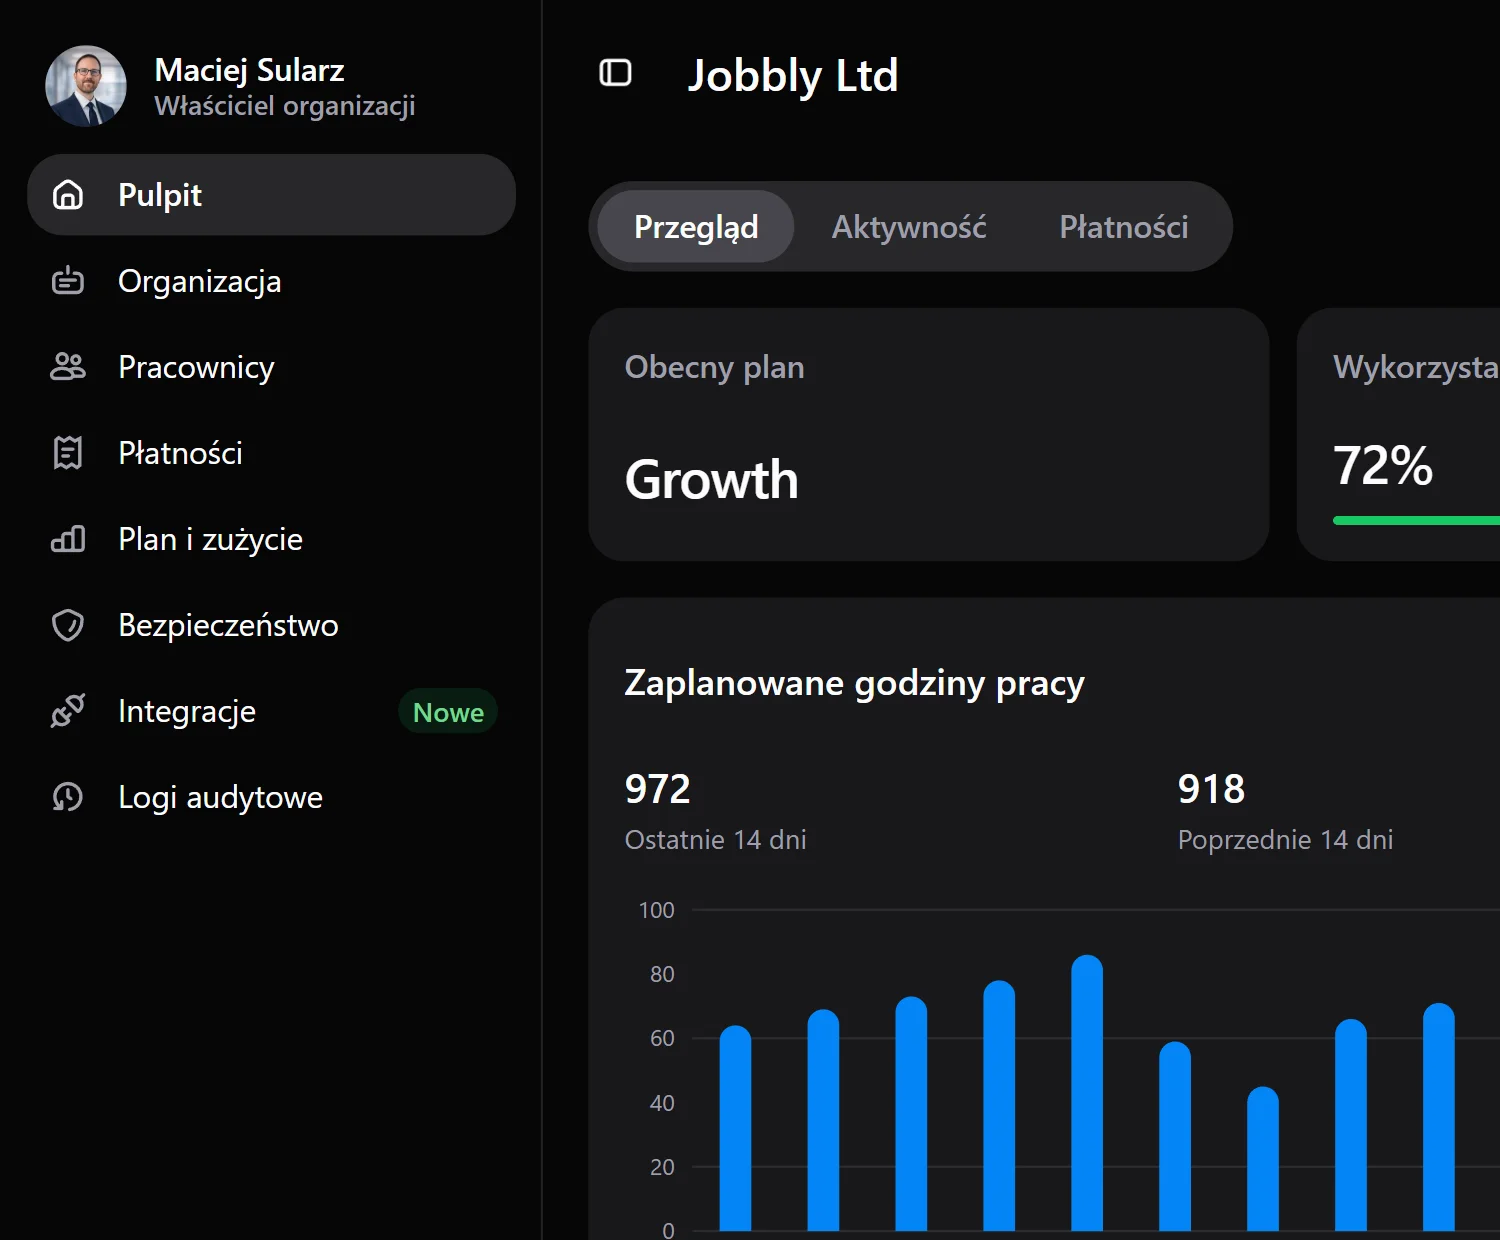Click the tallest fifth chart bar
Viewport: 1500px width, 1240px height.
coord(1087,1092)
